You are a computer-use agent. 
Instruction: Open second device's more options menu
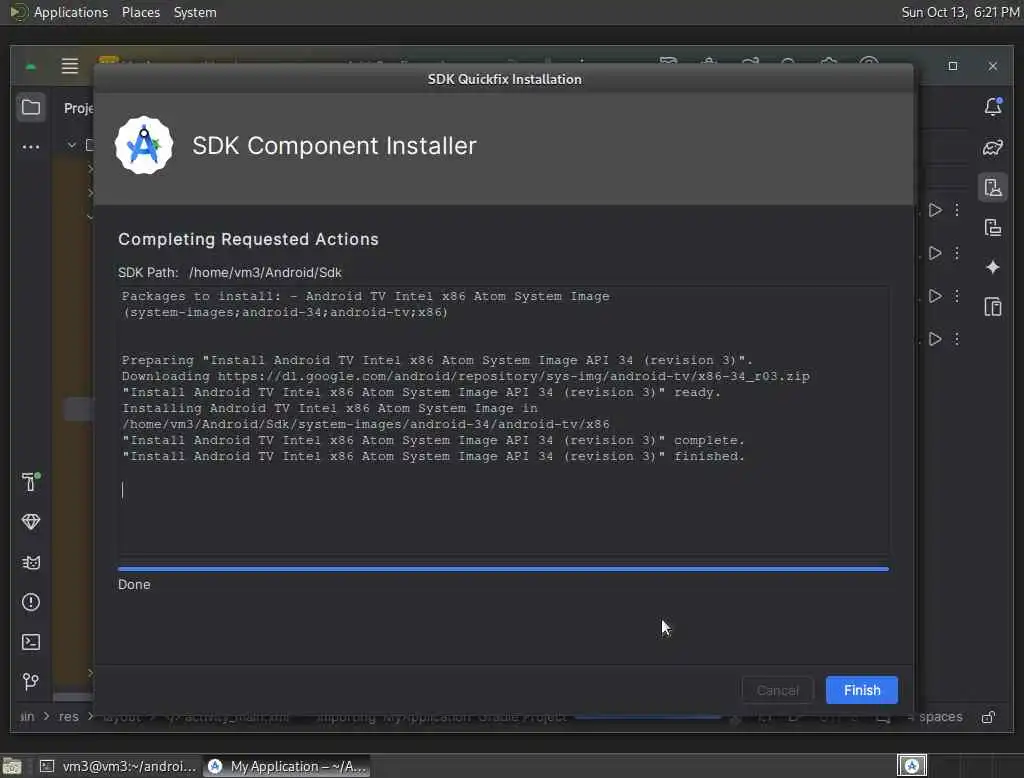(957, 253)
